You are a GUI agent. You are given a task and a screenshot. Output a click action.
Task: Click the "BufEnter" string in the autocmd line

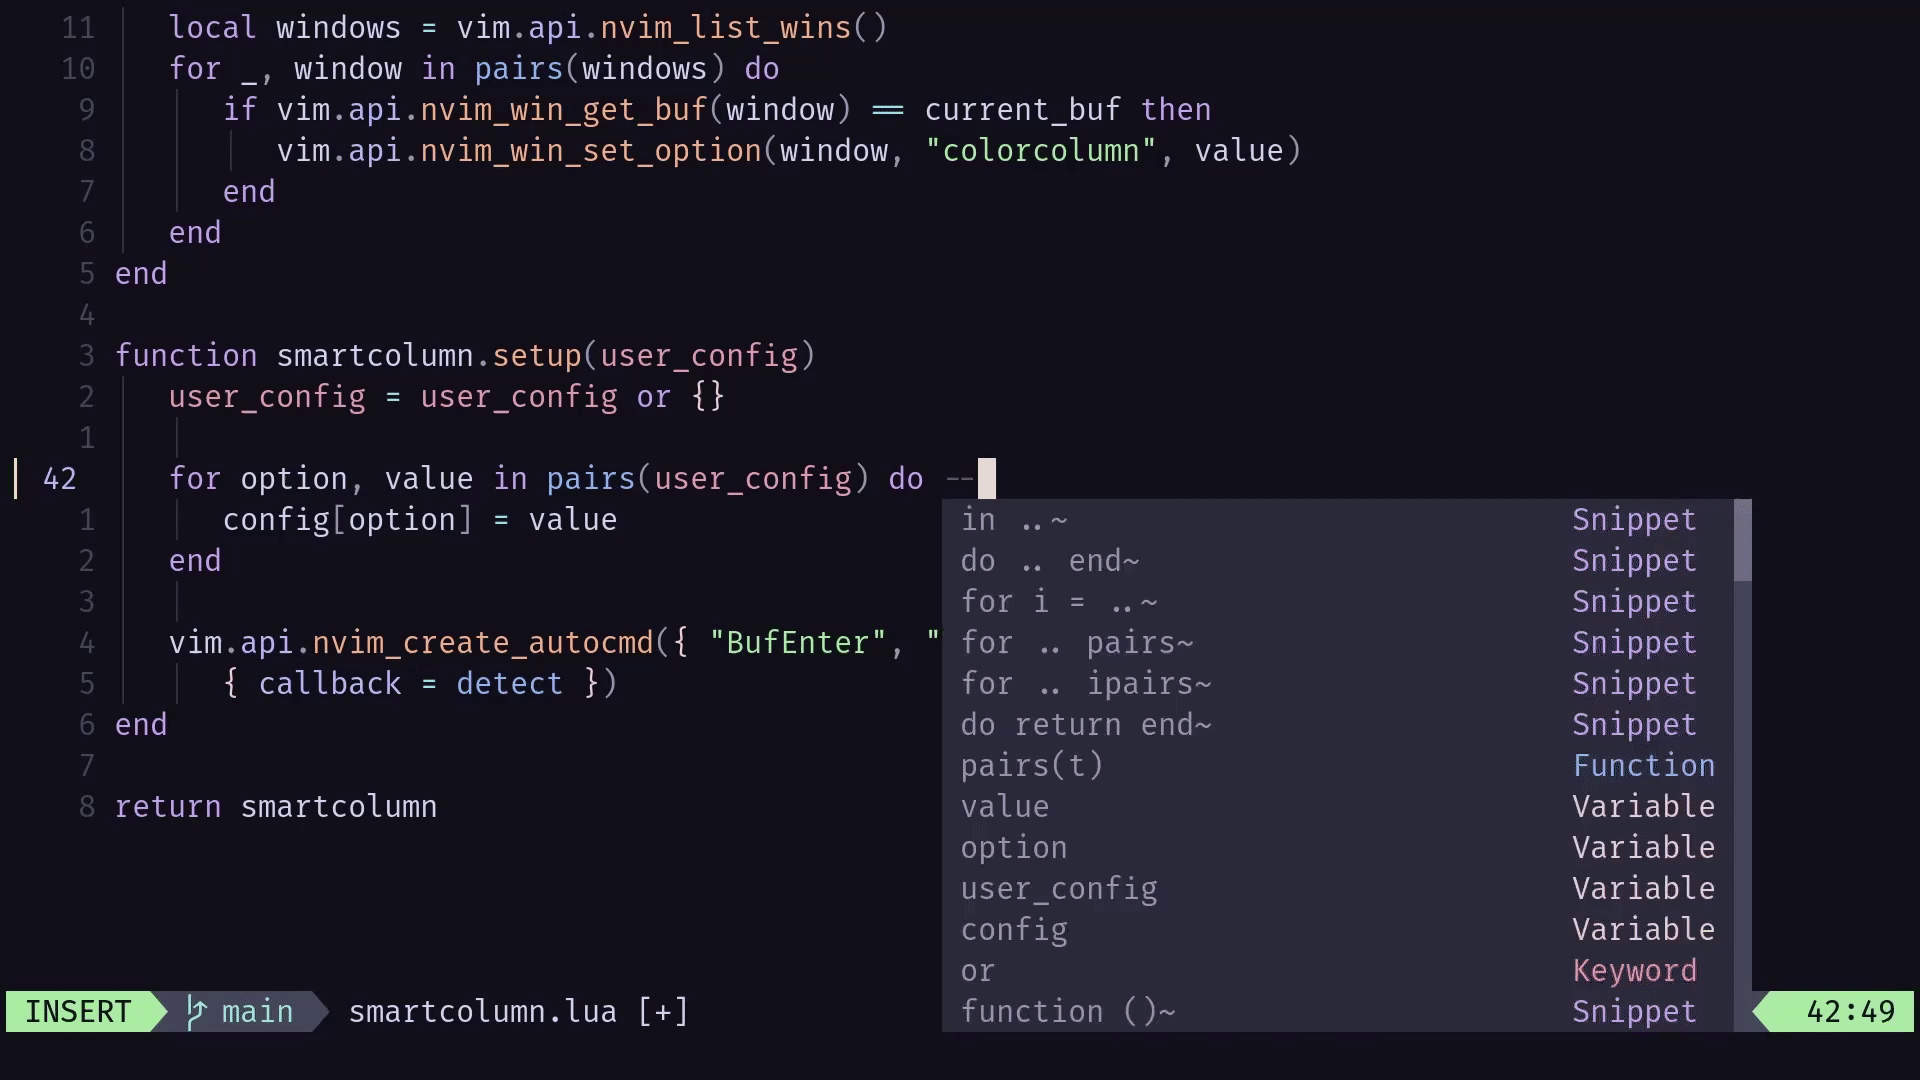pyautogui.click(x=797, y=643)
